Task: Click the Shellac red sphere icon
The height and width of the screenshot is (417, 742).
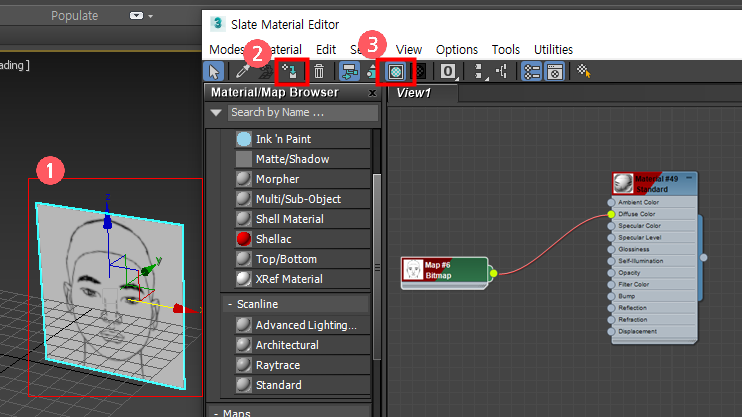Action: (244, 239)
